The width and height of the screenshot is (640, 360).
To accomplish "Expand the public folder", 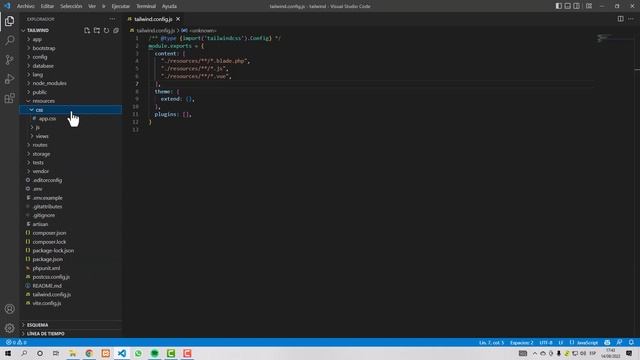I will coord(40,92).
